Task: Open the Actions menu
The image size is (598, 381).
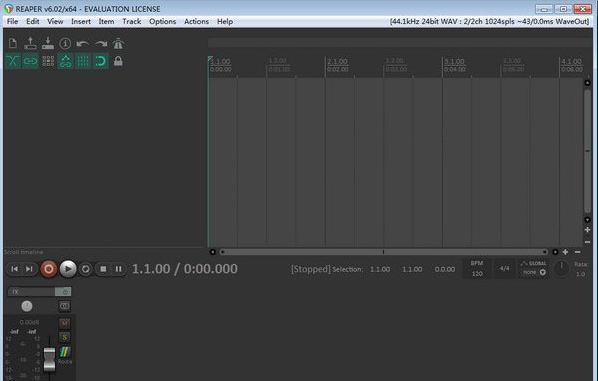Action: pos(196,21)
